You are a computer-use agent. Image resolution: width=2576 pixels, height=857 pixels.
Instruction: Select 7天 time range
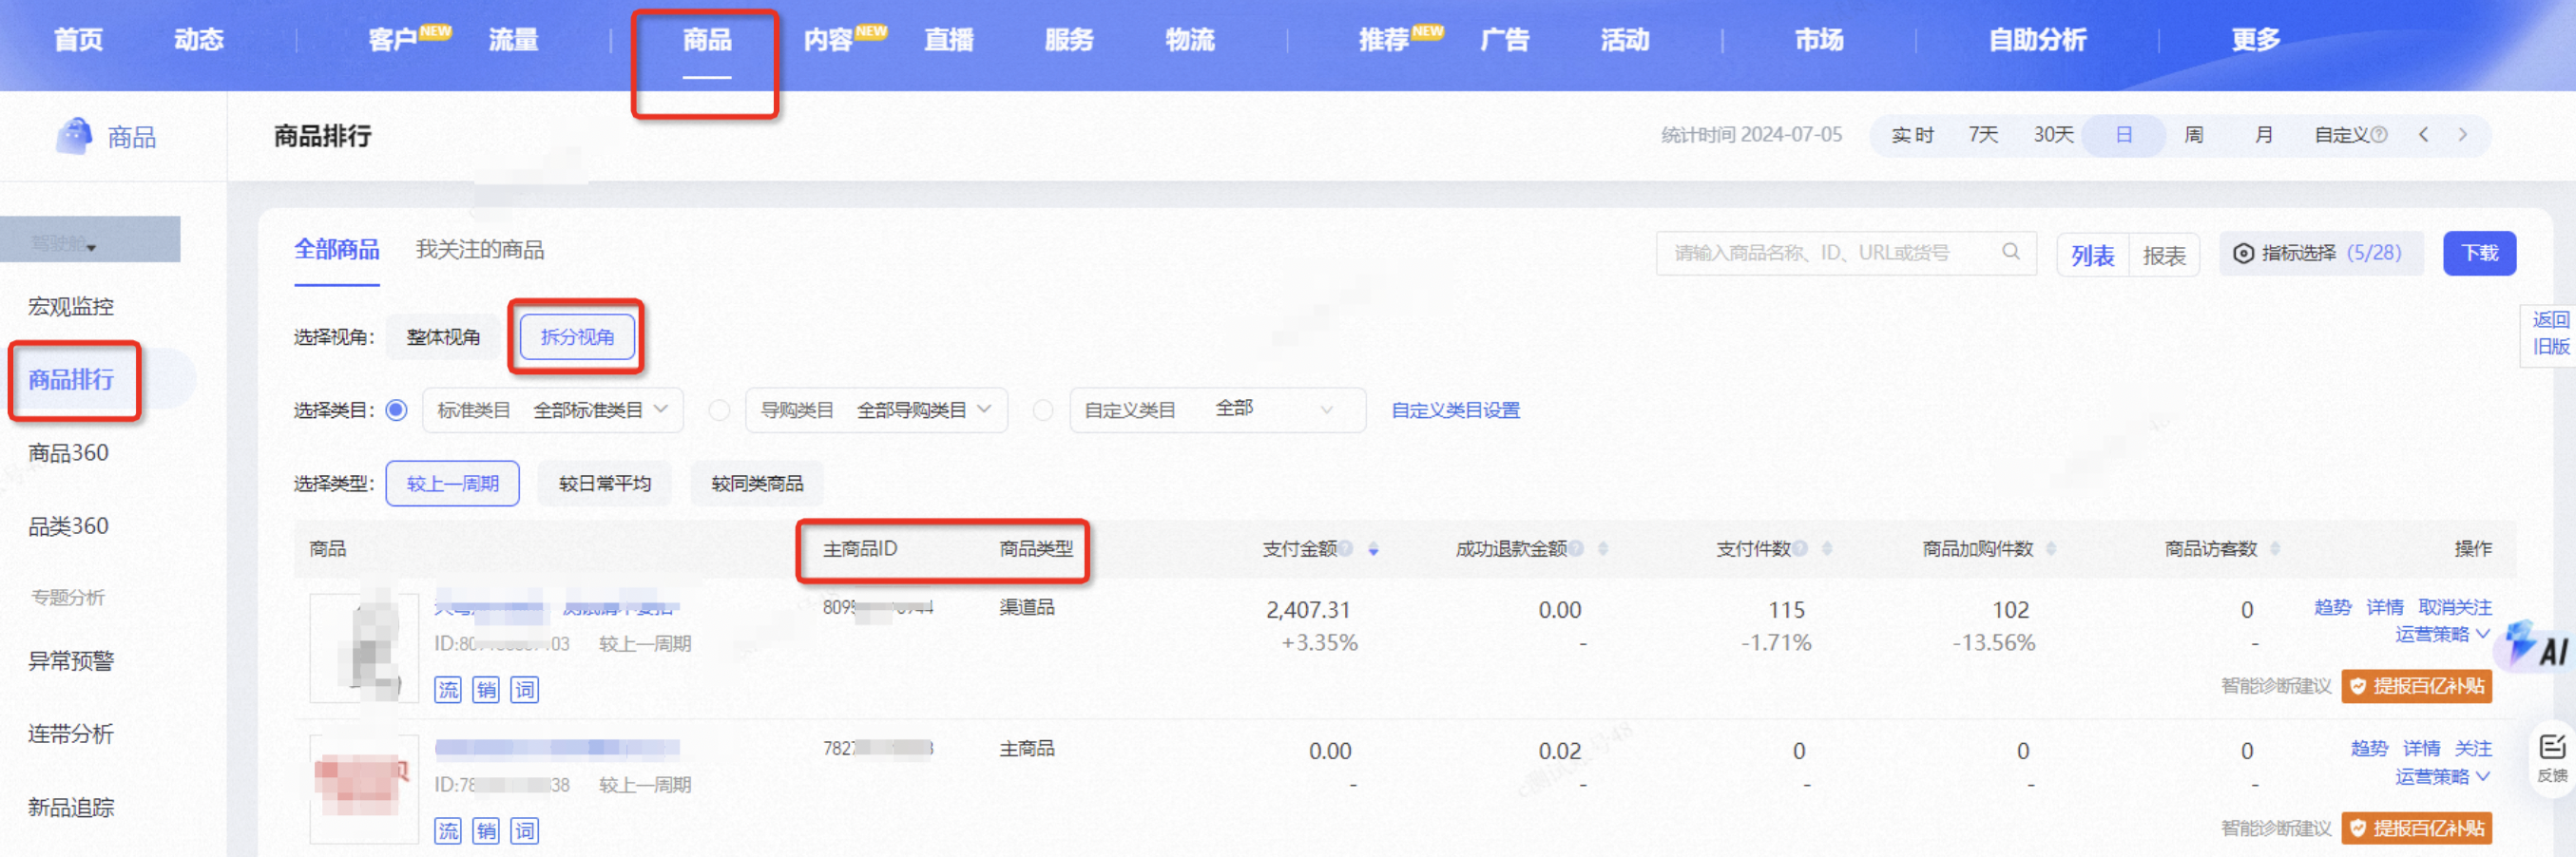tap(1983, 135)
